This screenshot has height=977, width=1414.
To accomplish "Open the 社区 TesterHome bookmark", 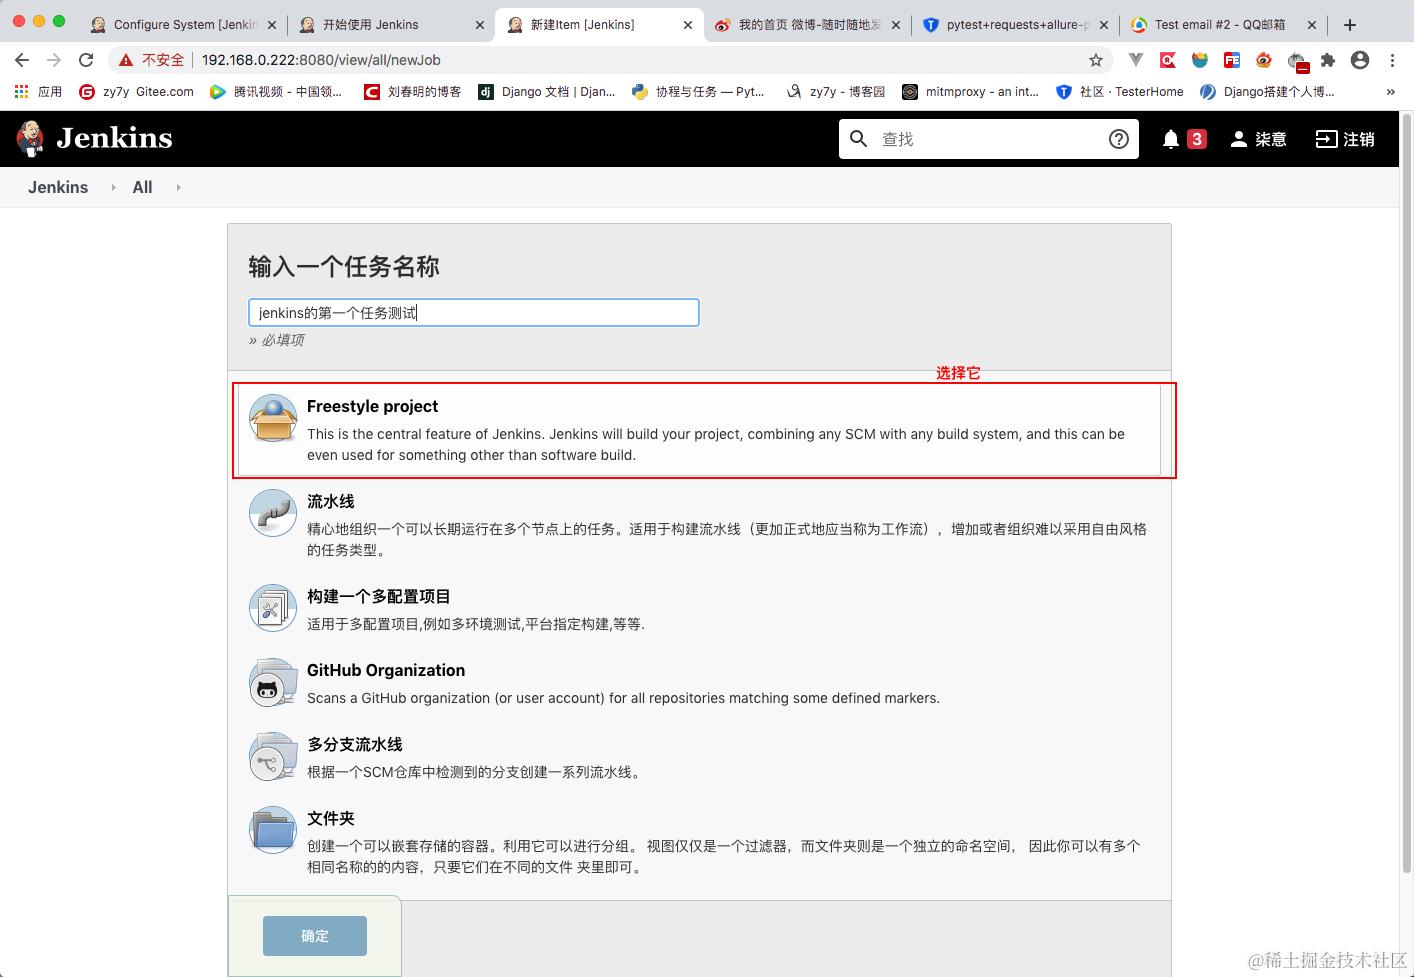I will pos(1122,91).
